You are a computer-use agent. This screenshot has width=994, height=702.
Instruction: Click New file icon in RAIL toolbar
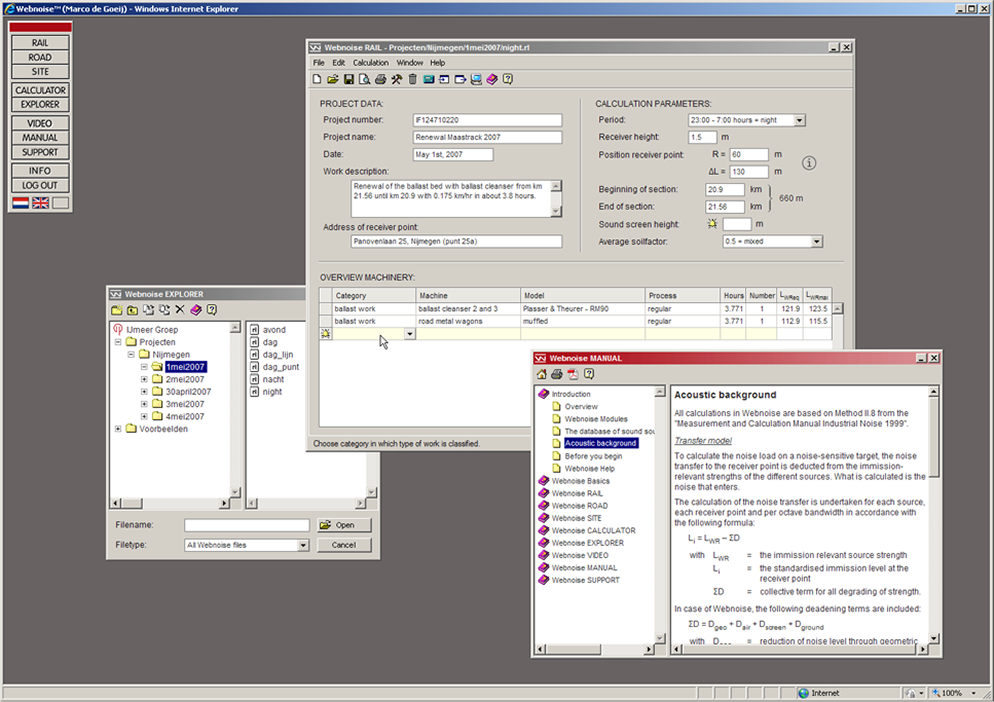(317, 79)
